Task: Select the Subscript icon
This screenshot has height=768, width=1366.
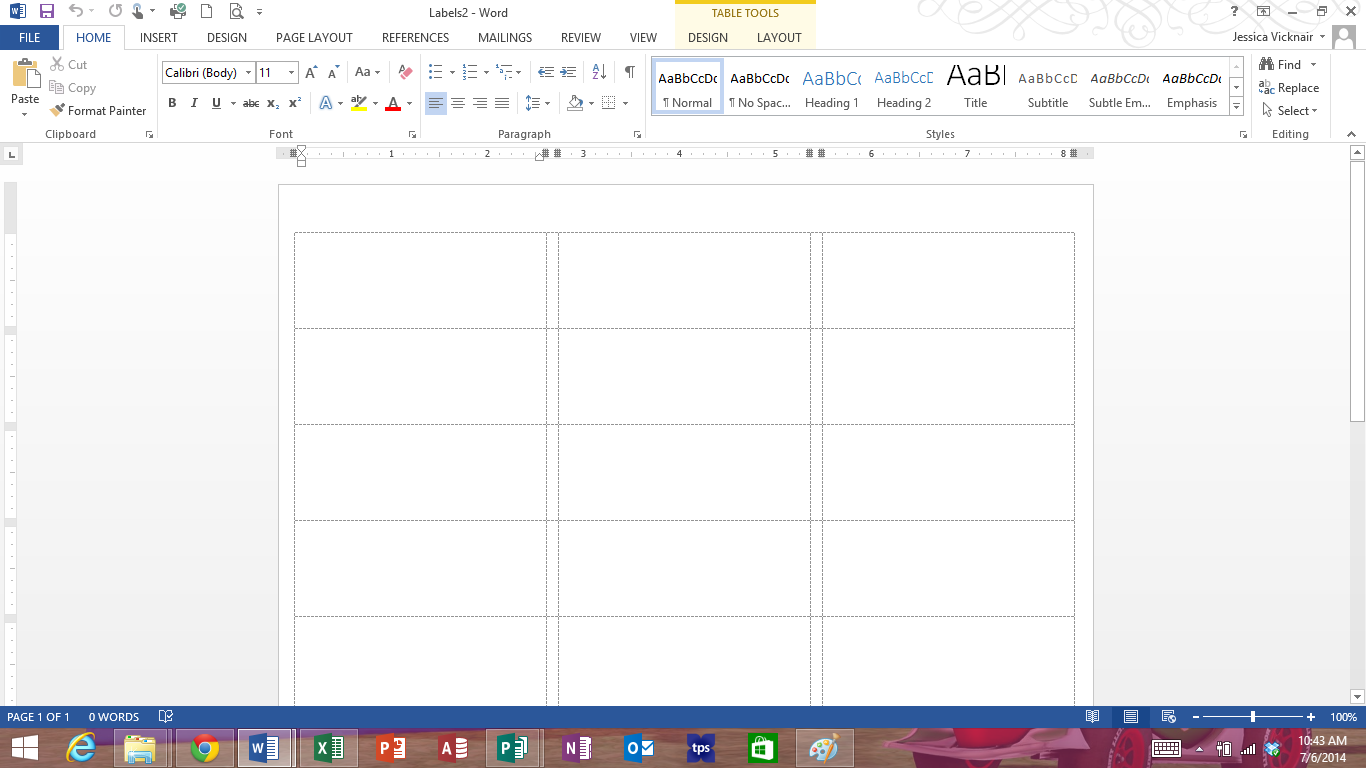Action: pos(272,103)
